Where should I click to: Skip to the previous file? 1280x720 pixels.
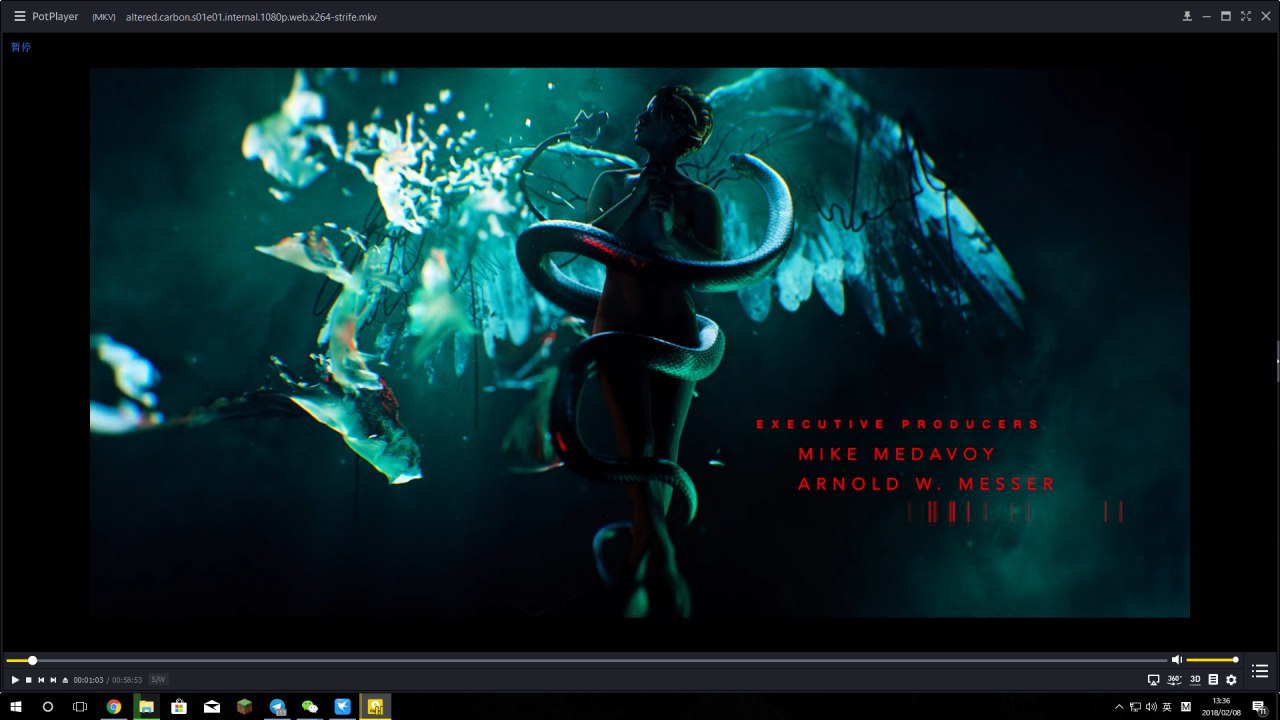(x=41, y=680)
